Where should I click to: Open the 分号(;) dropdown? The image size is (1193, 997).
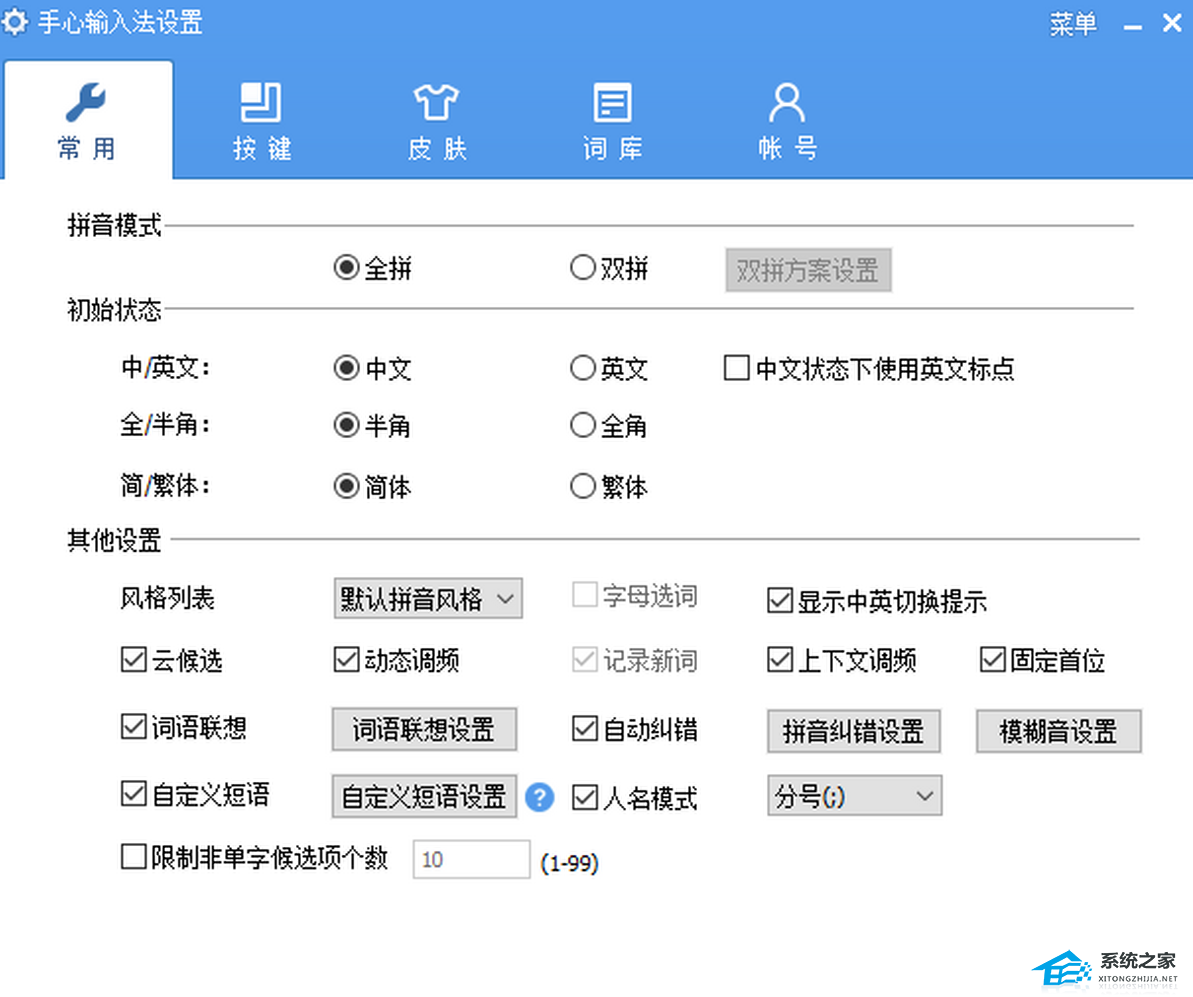854,796
